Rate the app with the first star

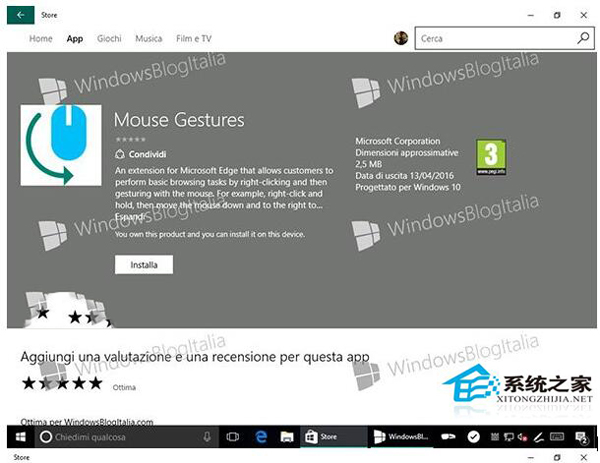(29, 383)
